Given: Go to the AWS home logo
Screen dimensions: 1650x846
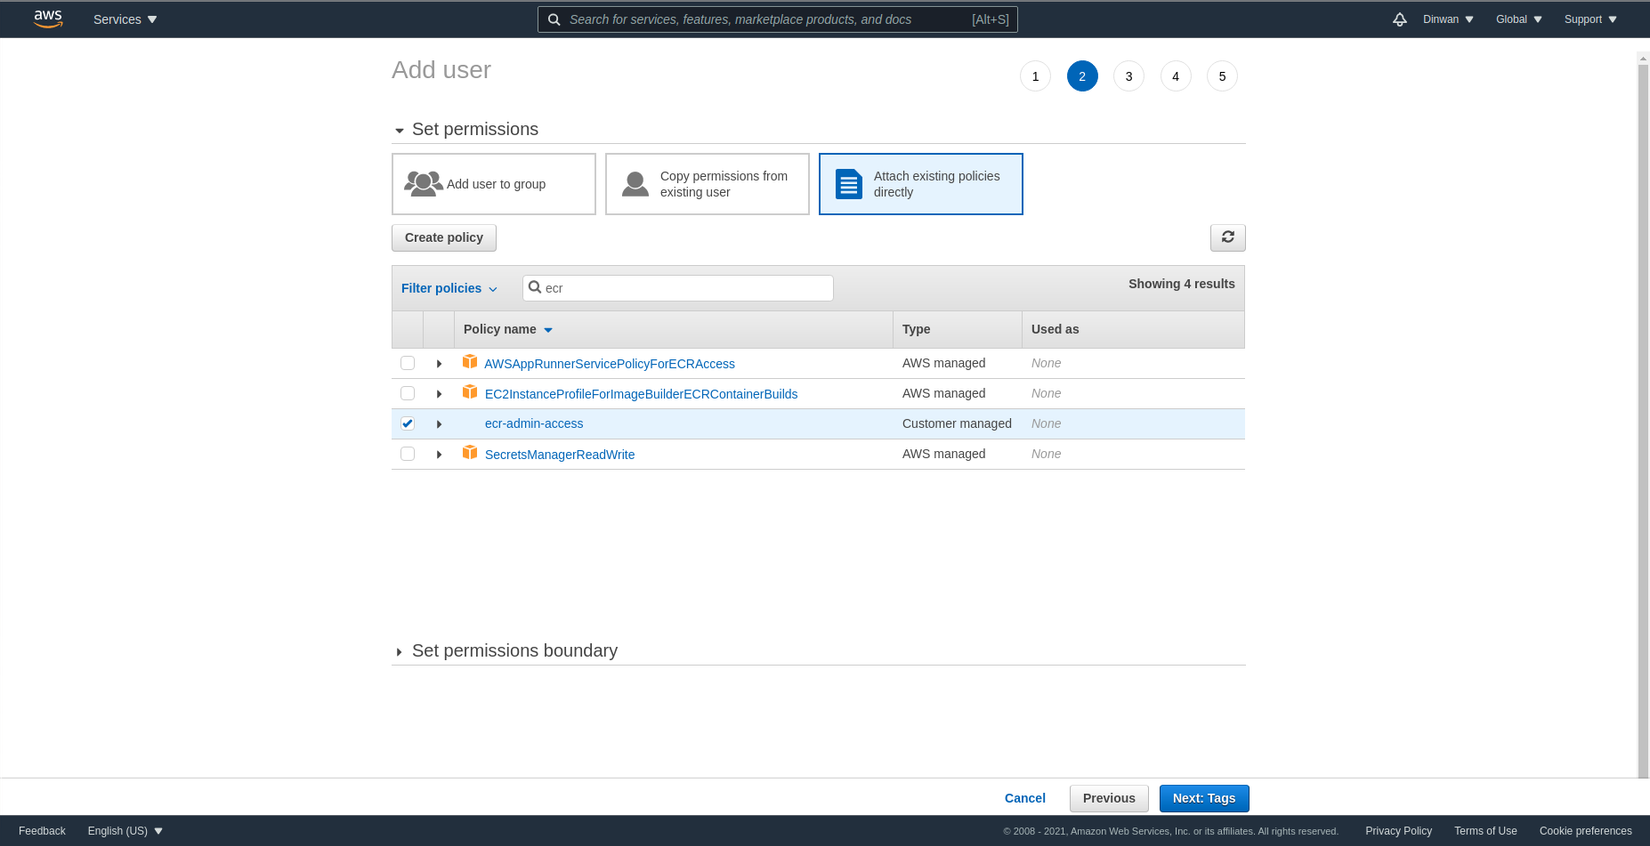Looking at the screenshot, I should coord(47,19).
